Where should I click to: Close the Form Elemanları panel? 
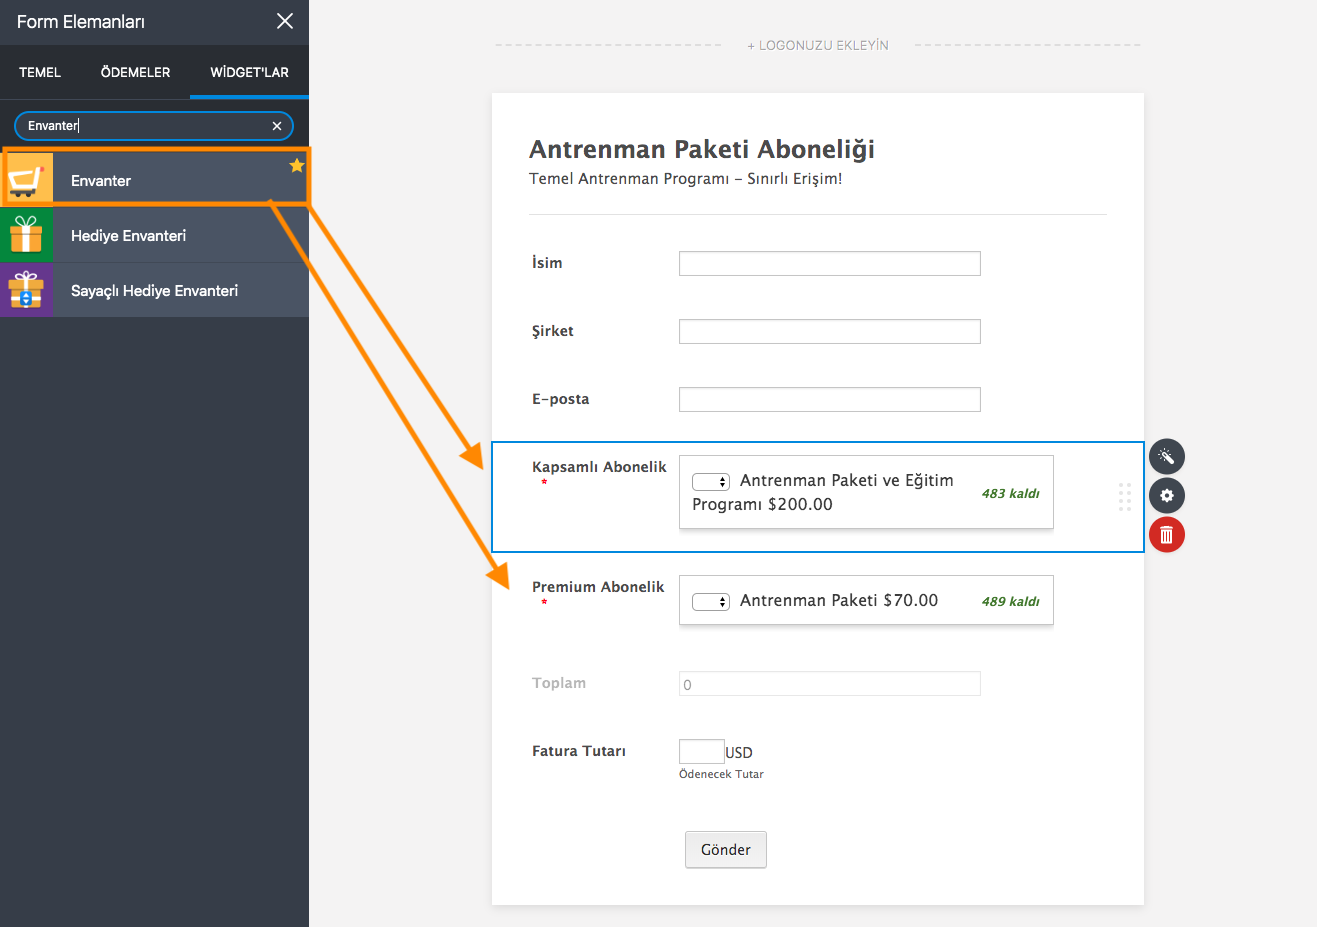click(x=285, y=21)
